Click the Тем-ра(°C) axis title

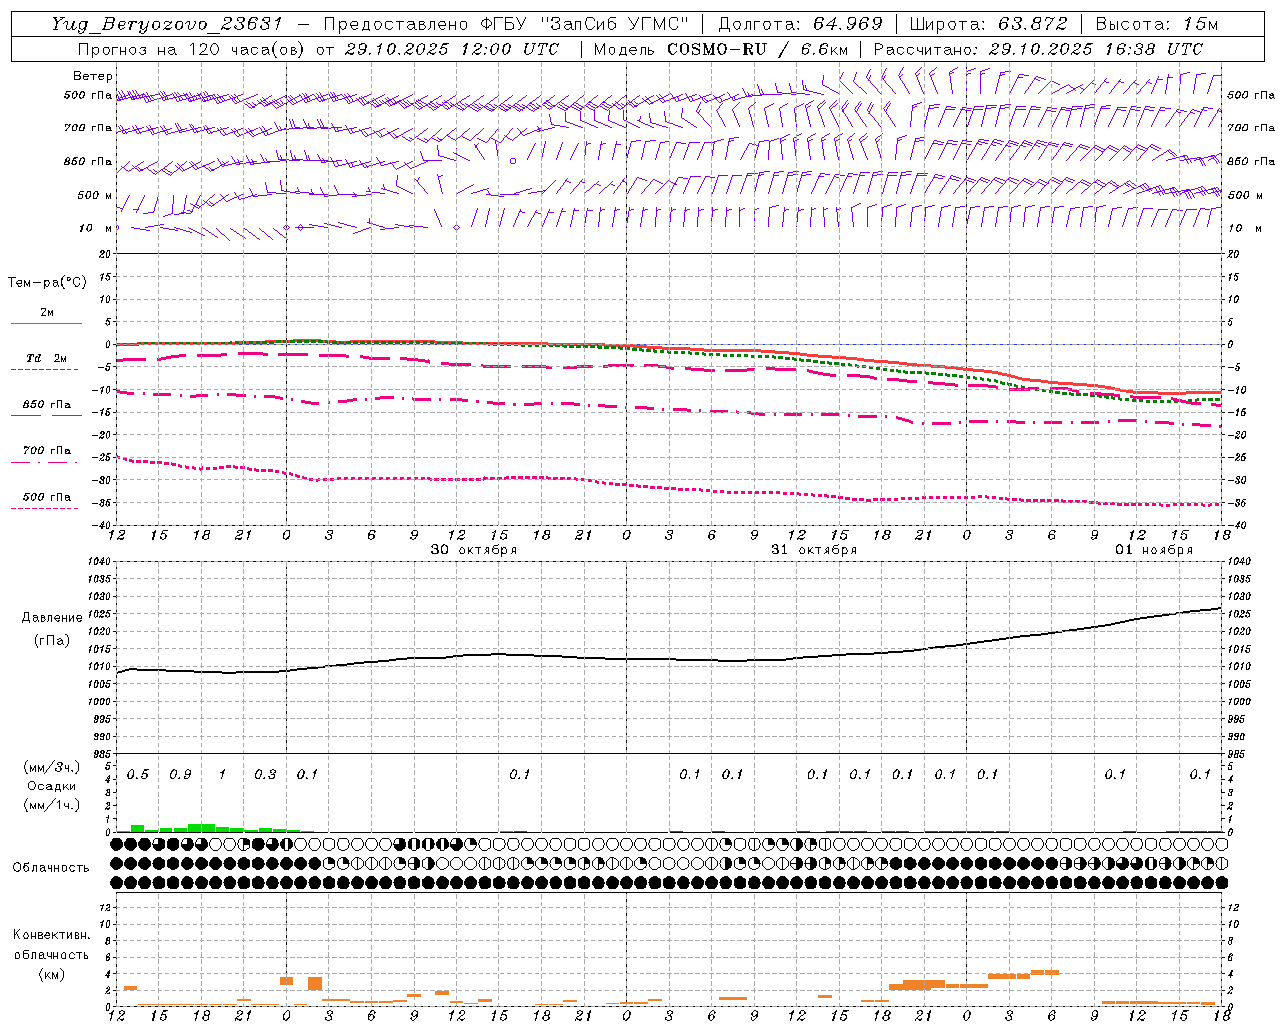coord(47,283)
